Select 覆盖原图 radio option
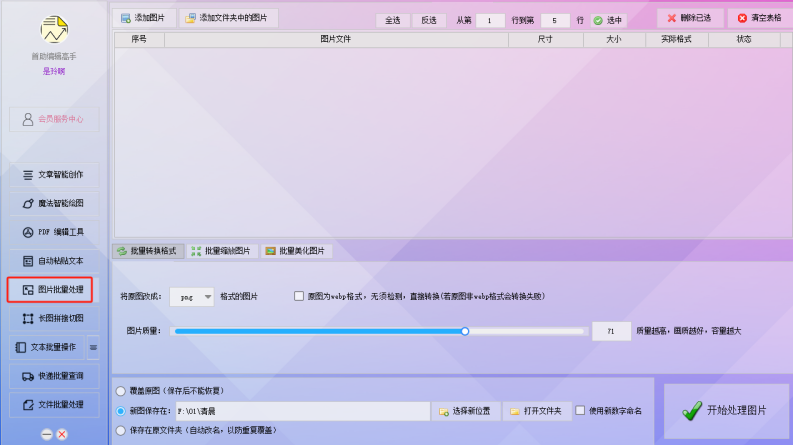The width and height of the screenshot is (794, 445). pyautogui.click(x=121, y=391)
